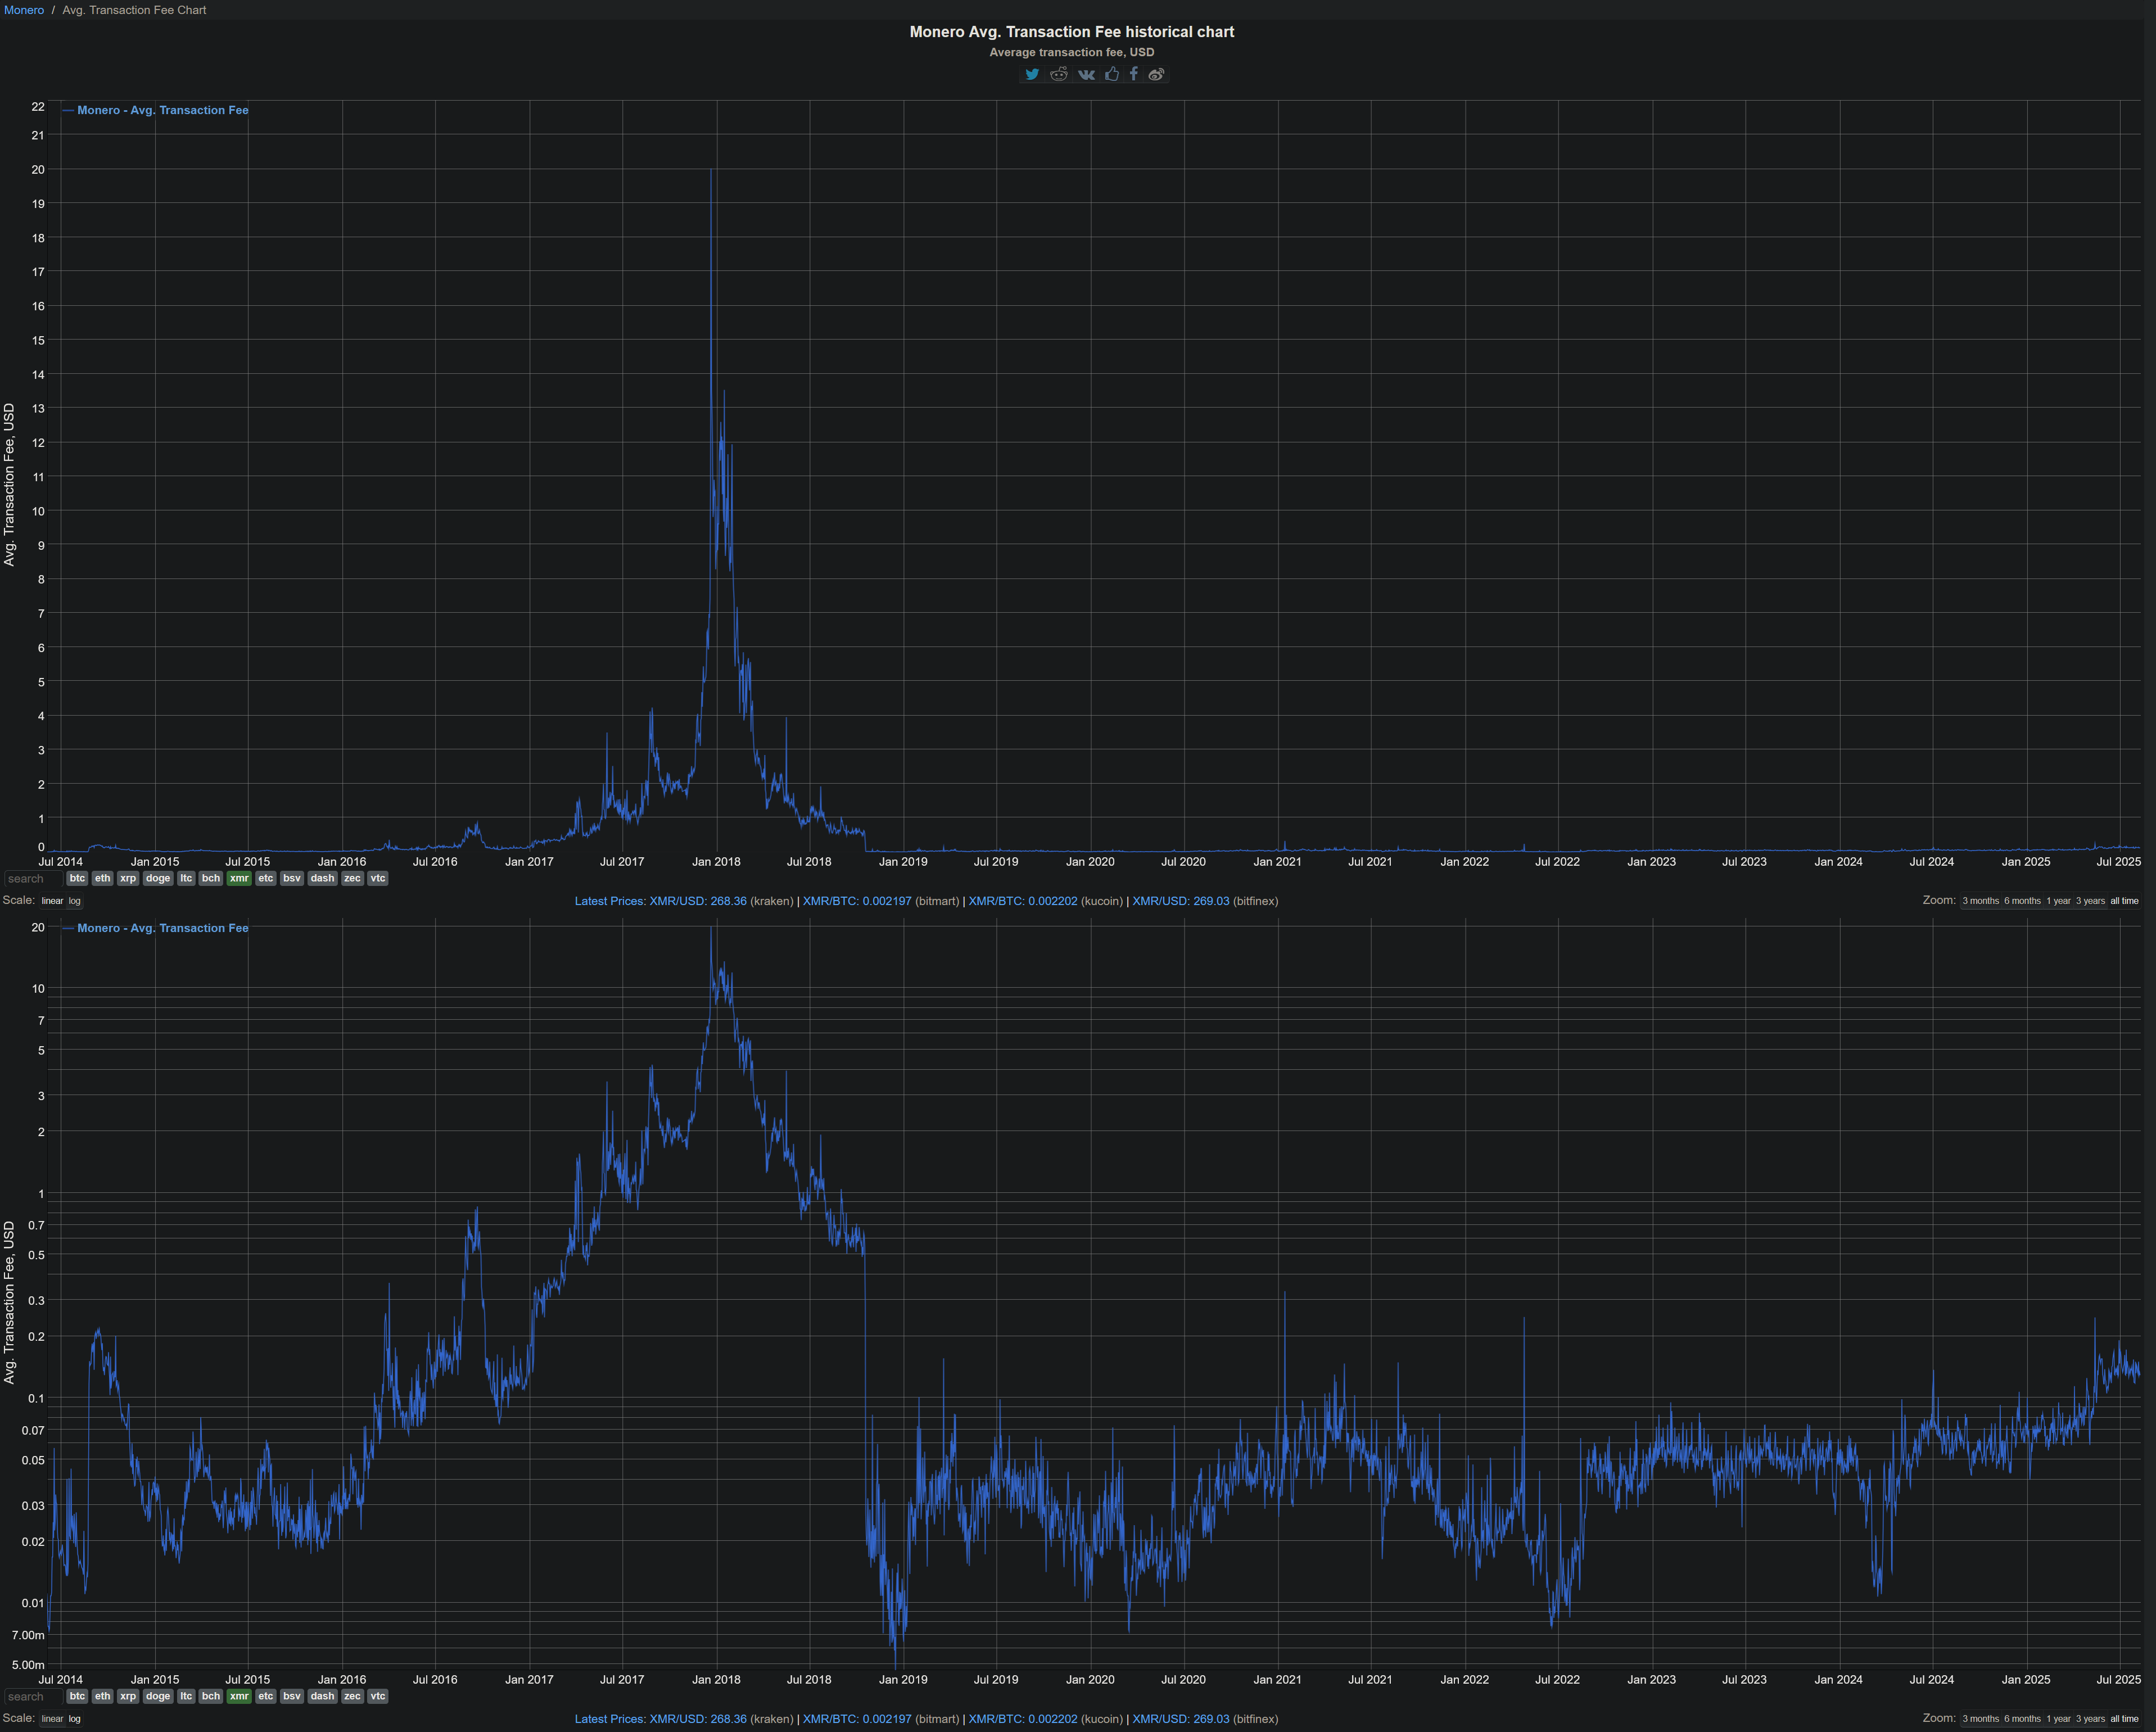Switch top chart scale to log
This screenshot has height=1732, width=2156.
point(75,901)
